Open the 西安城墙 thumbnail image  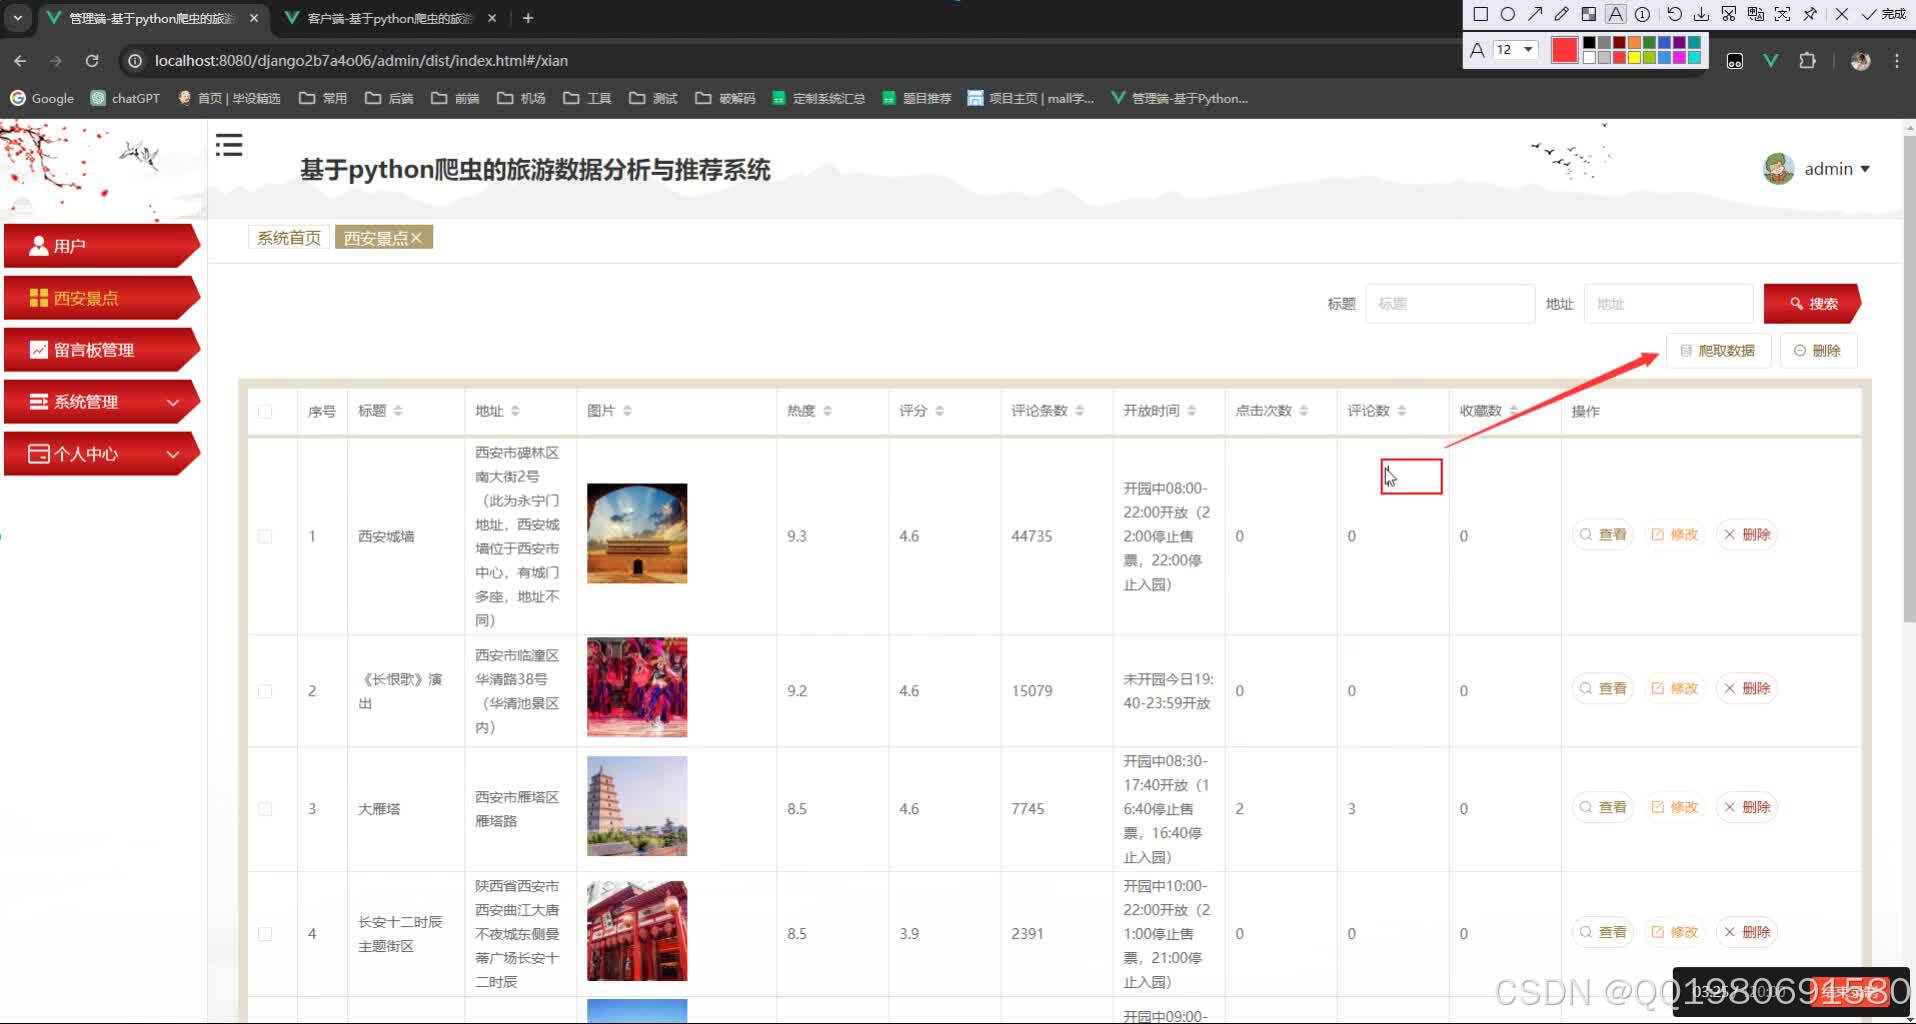(x=637, y=534)
